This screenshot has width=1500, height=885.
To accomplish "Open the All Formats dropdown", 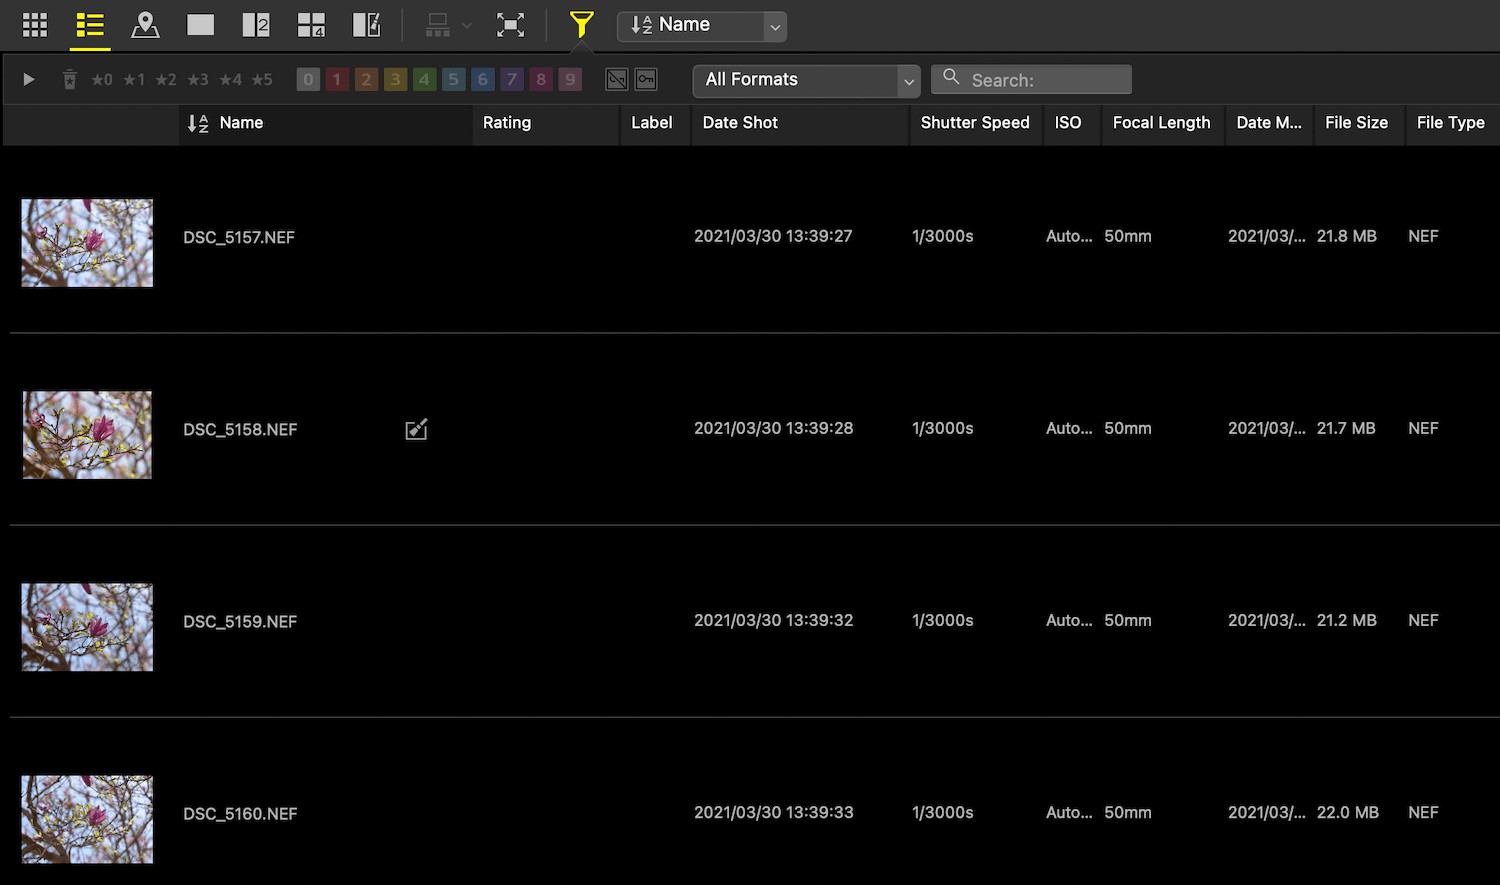I will click(x=806, y=79).
